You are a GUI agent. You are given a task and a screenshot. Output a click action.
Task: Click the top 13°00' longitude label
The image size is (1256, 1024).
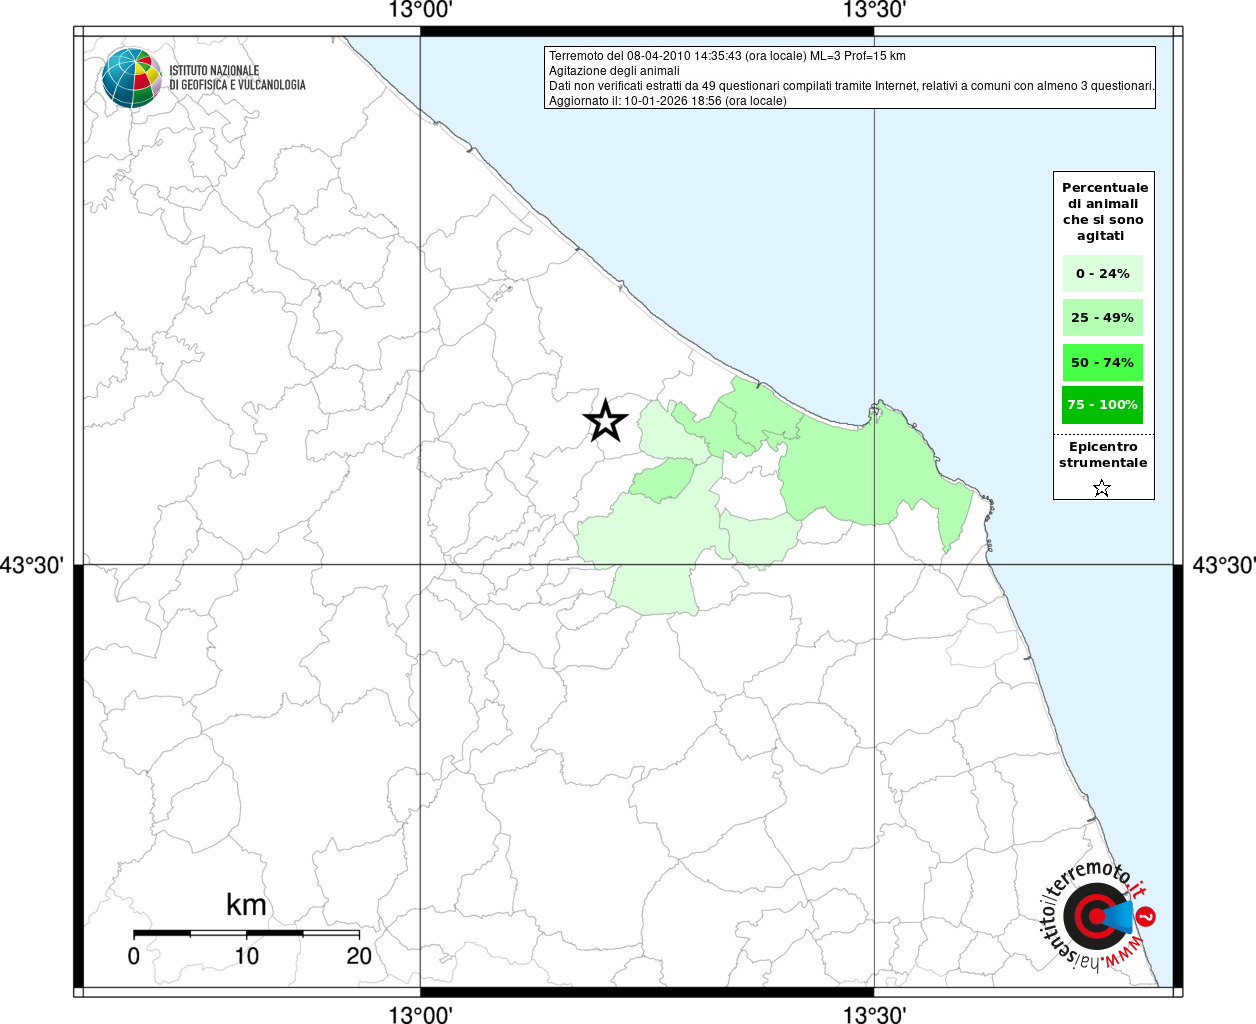pyautogui.click(x=421, y=11)
